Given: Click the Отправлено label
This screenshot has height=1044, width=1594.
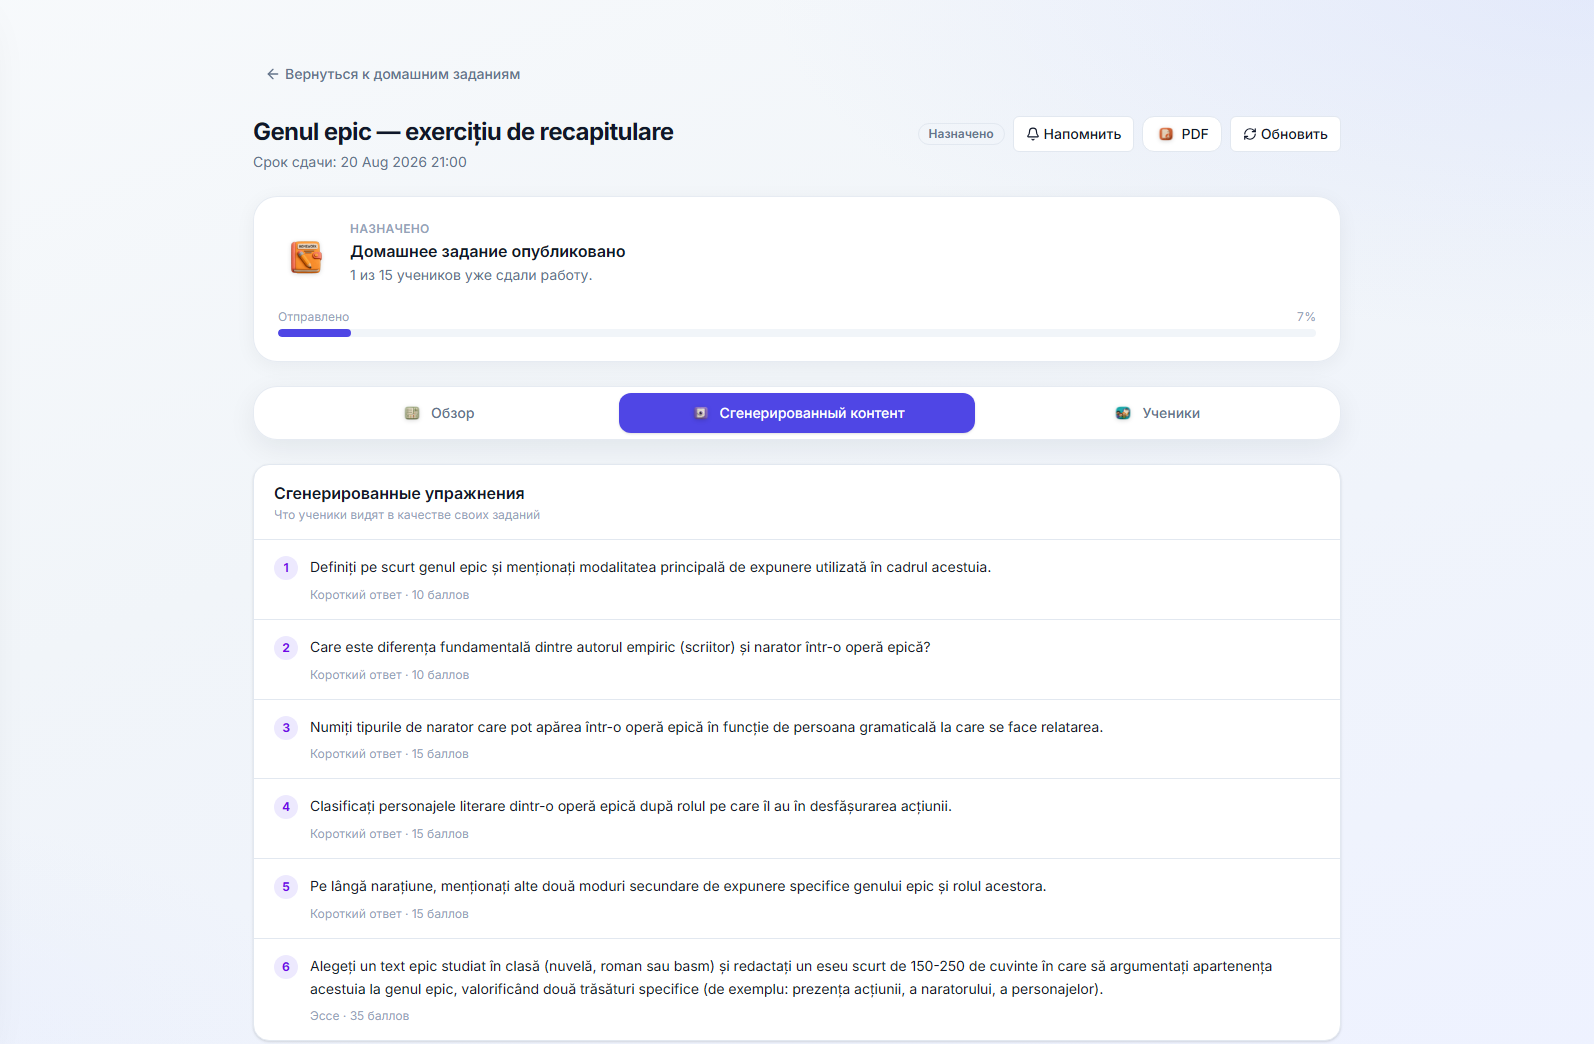Looking at the screenshot, I should (314, 317).
